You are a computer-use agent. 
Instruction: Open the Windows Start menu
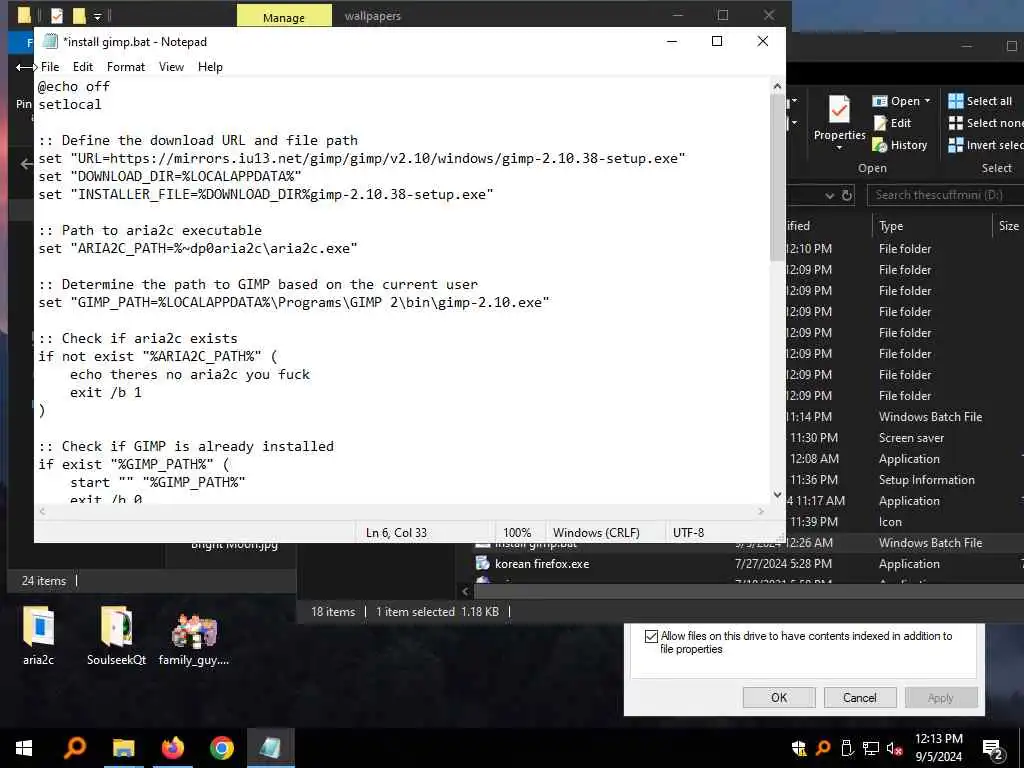tap(24, 748)
